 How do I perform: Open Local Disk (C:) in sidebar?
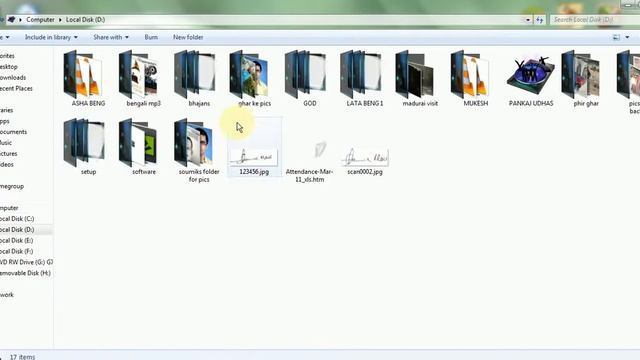coord(17,219)
